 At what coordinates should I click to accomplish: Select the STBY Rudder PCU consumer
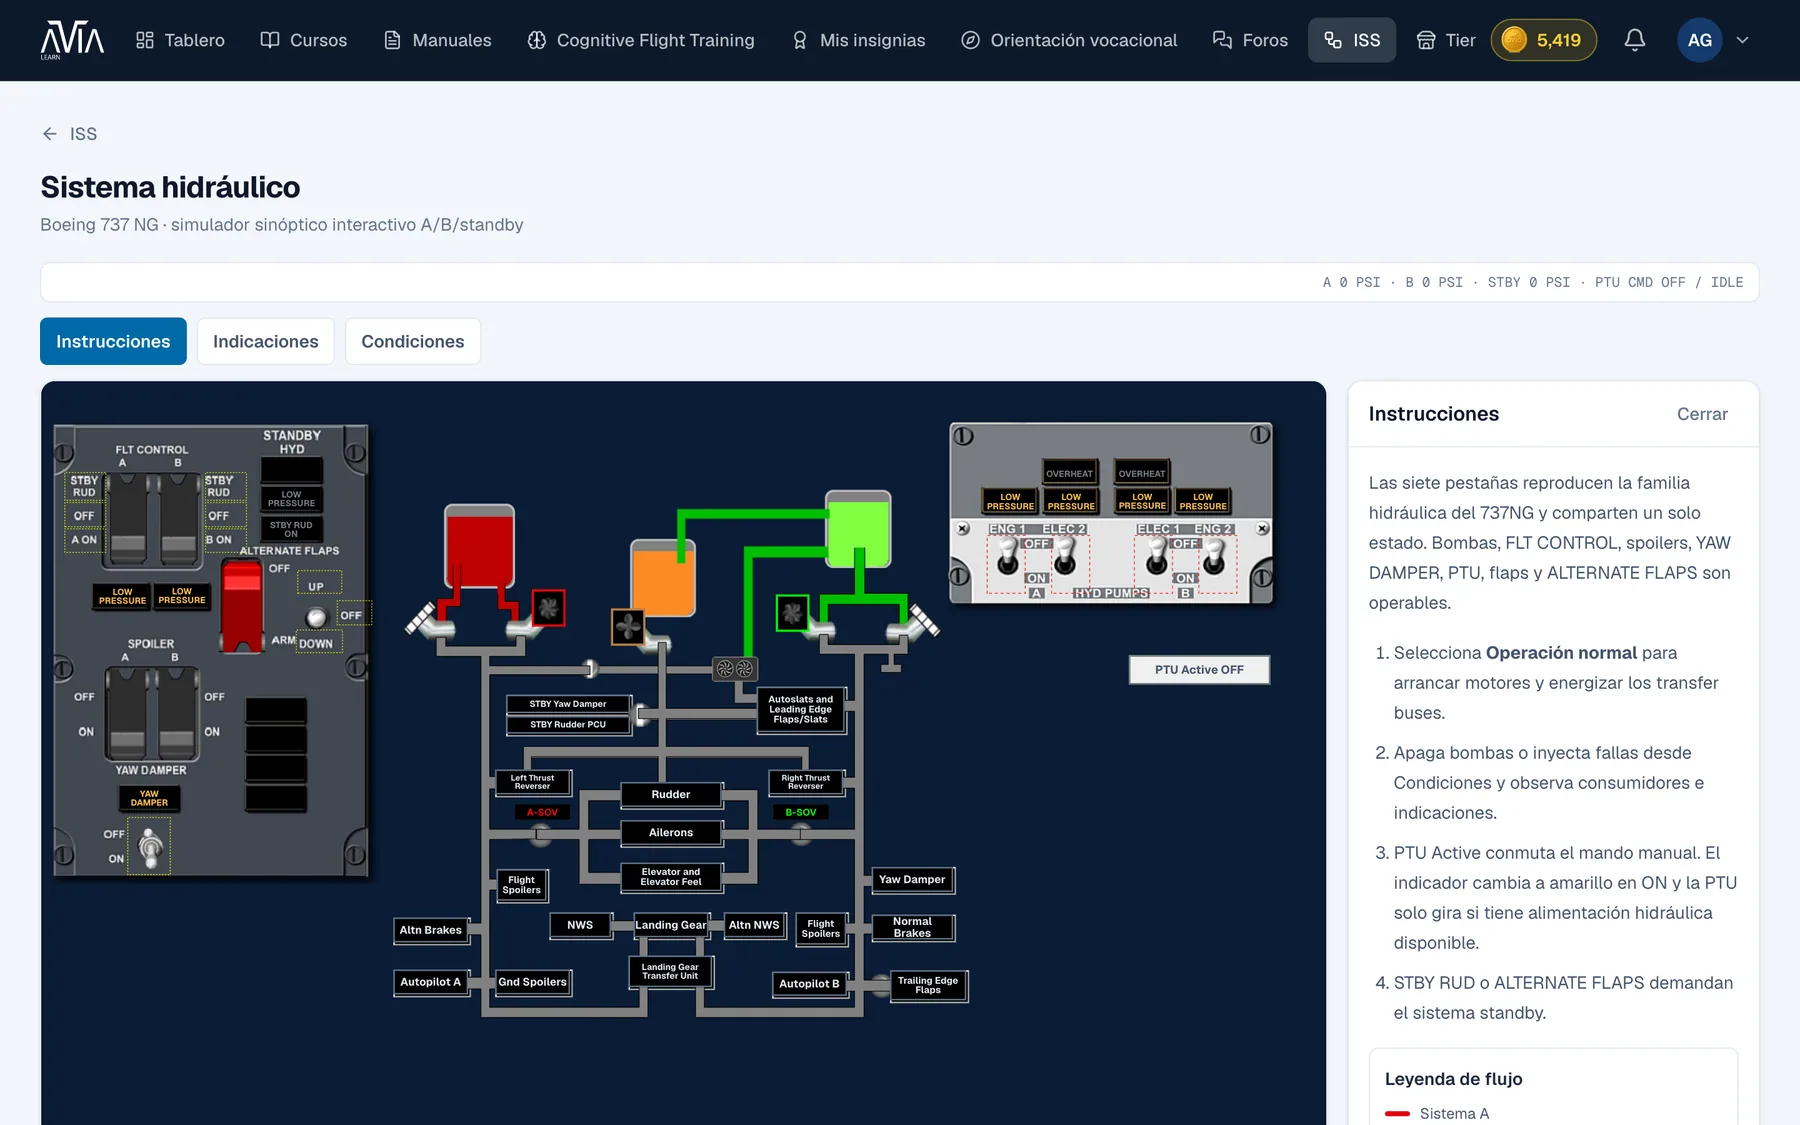[568, 724]
